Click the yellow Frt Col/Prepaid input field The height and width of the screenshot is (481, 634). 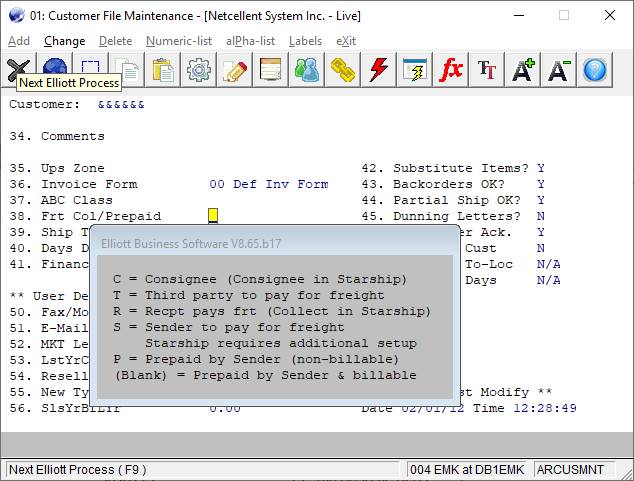click(213, 216)
